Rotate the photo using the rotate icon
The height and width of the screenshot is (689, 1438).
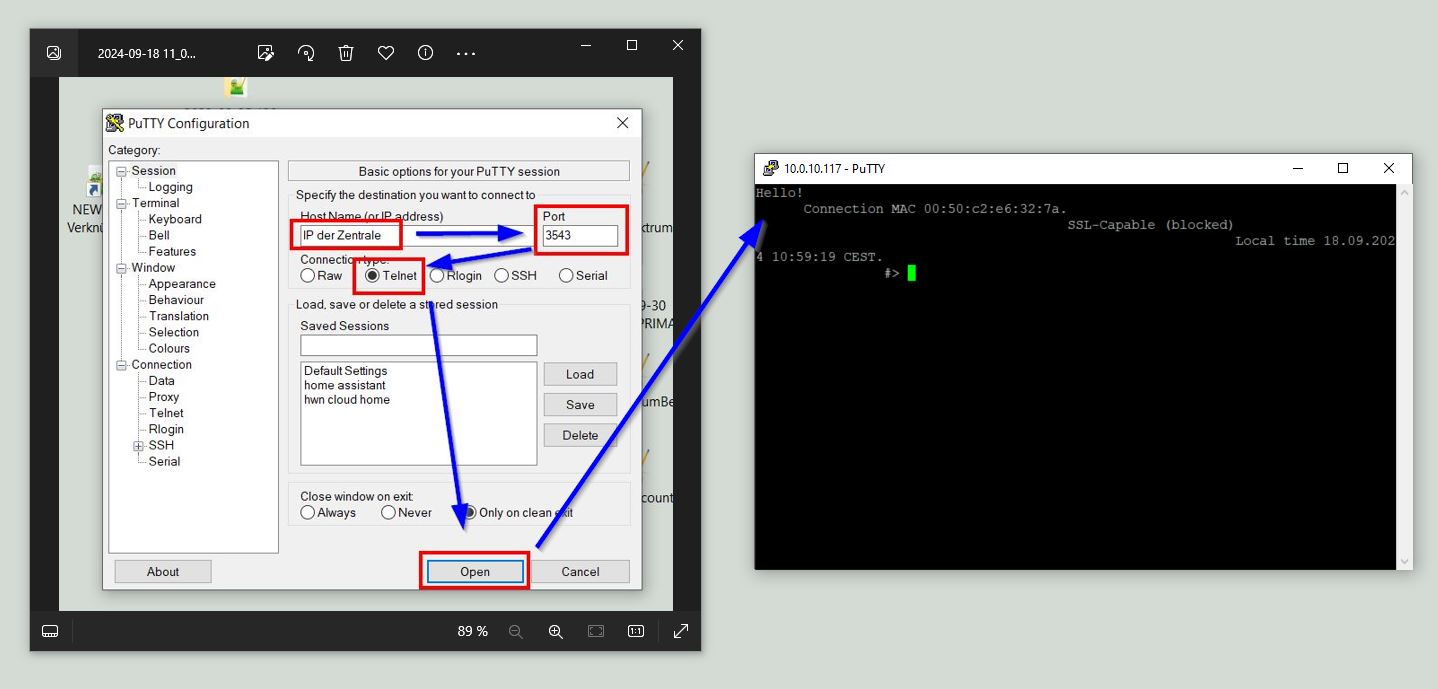coord(306,53)
